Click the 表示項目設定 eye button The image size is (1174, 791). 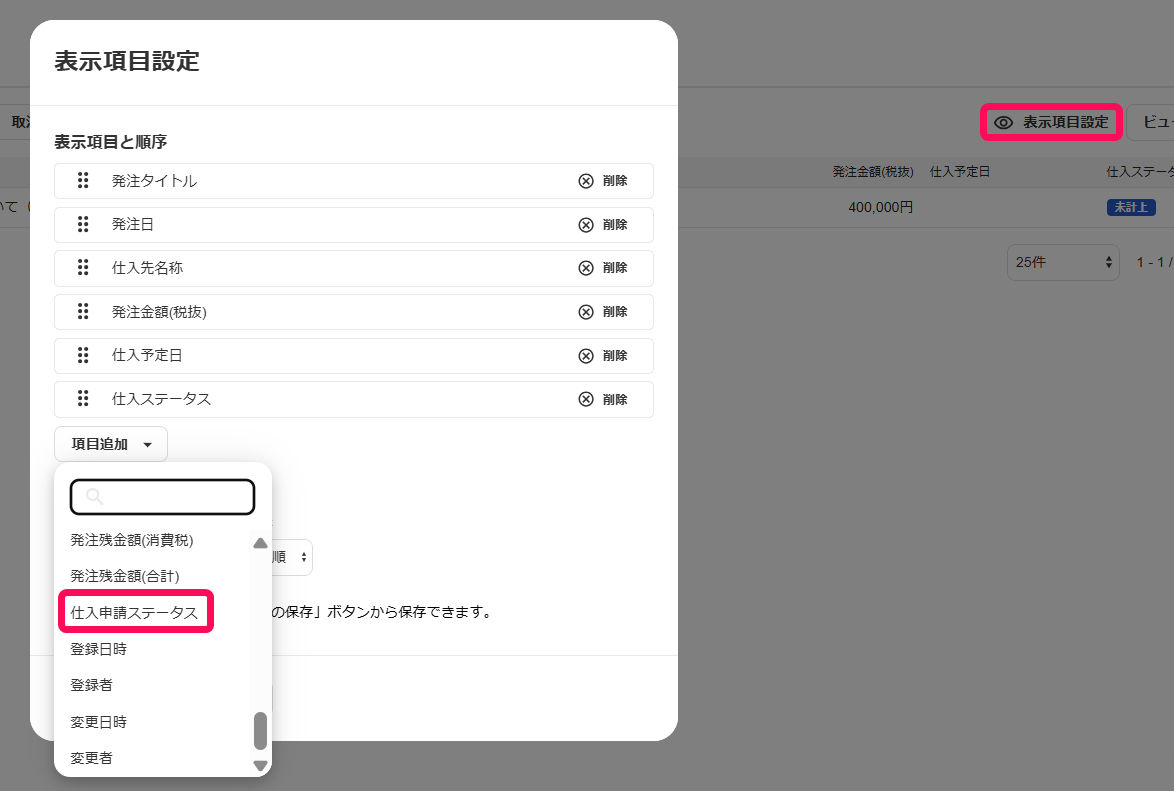(x=1051, y=122)
